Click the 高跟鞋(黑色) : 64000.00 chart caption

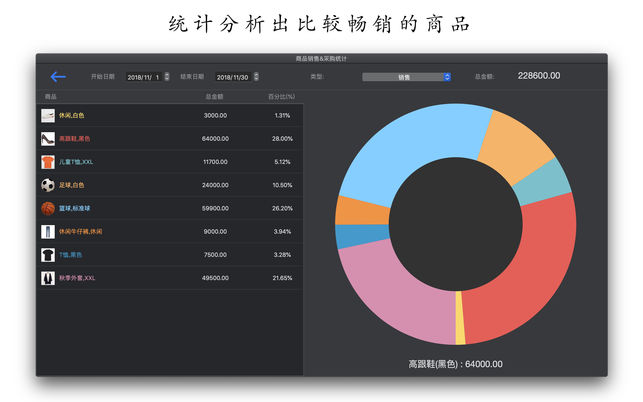pyautogui.click(x=455, y=364)
